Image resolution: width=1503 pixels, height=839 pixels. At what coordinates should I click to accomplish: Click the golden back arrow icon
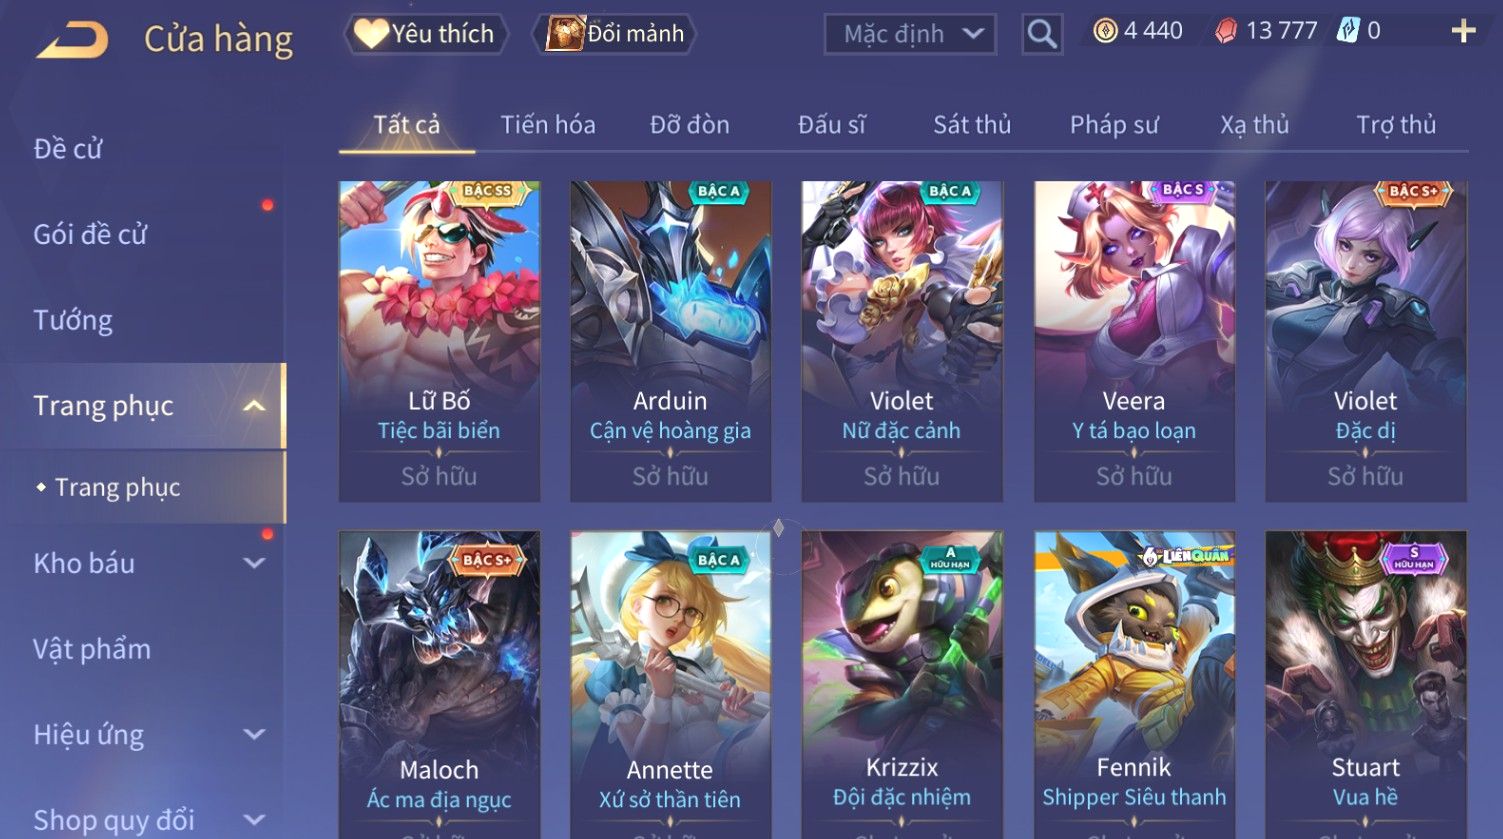(x=72, y=40)
